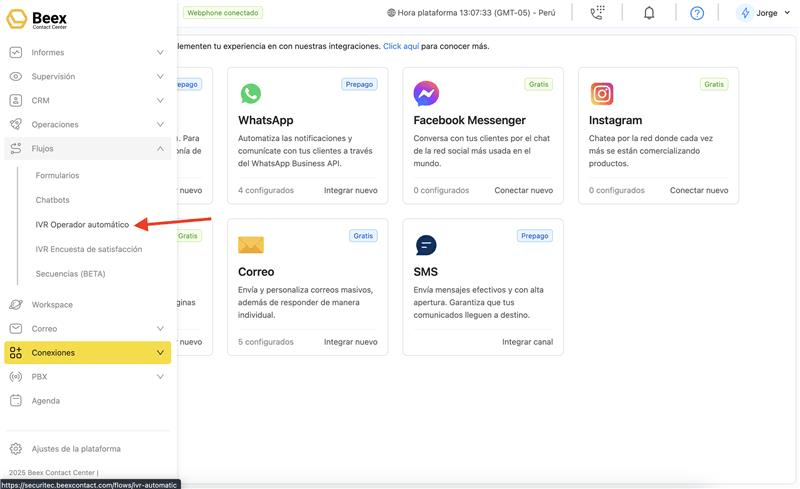Click the Facebook Messenger logo icon
This screenshot has width=800, height=489.
coord(426,94)
